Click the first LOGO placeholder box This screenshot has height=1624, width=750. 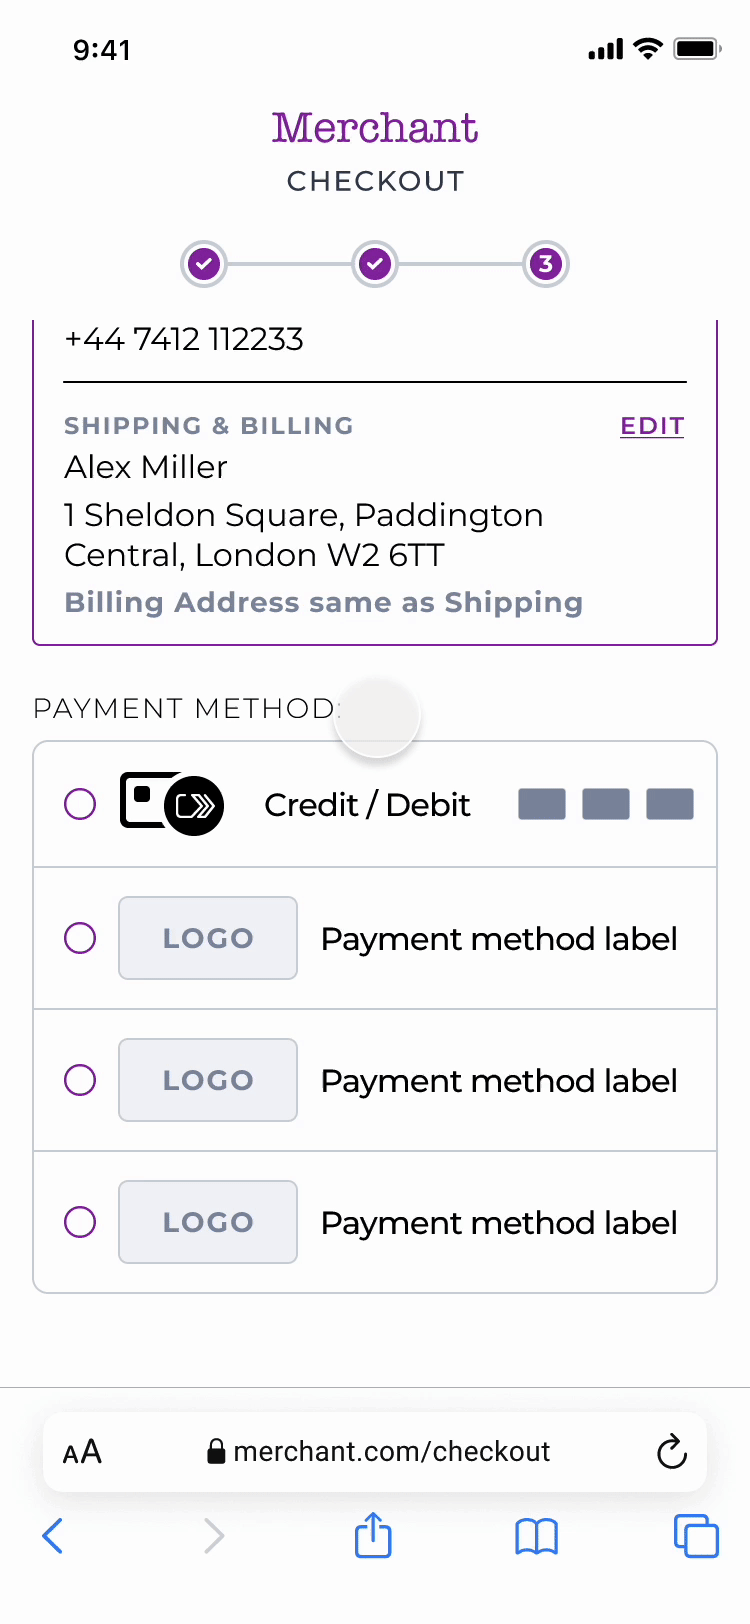pyautogui.click(x=208, y=938)
